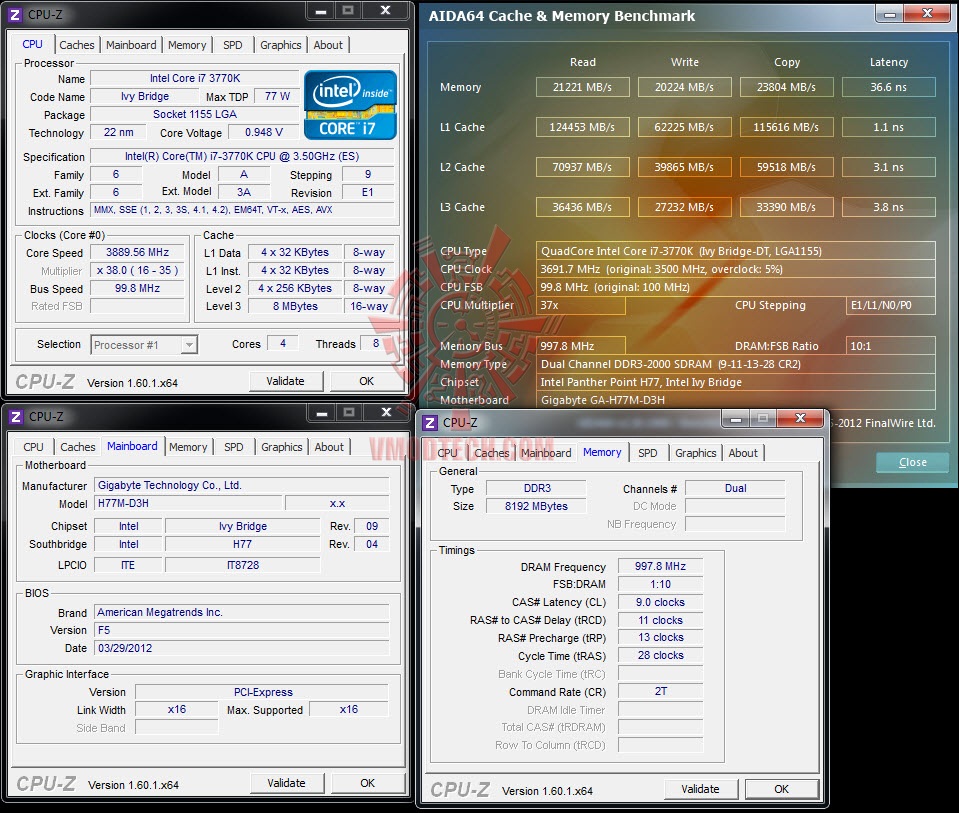The image size is (959, 813).
Task: Click the DRAM:FSB Ratio 10:1 field
Action: point(890,346)
